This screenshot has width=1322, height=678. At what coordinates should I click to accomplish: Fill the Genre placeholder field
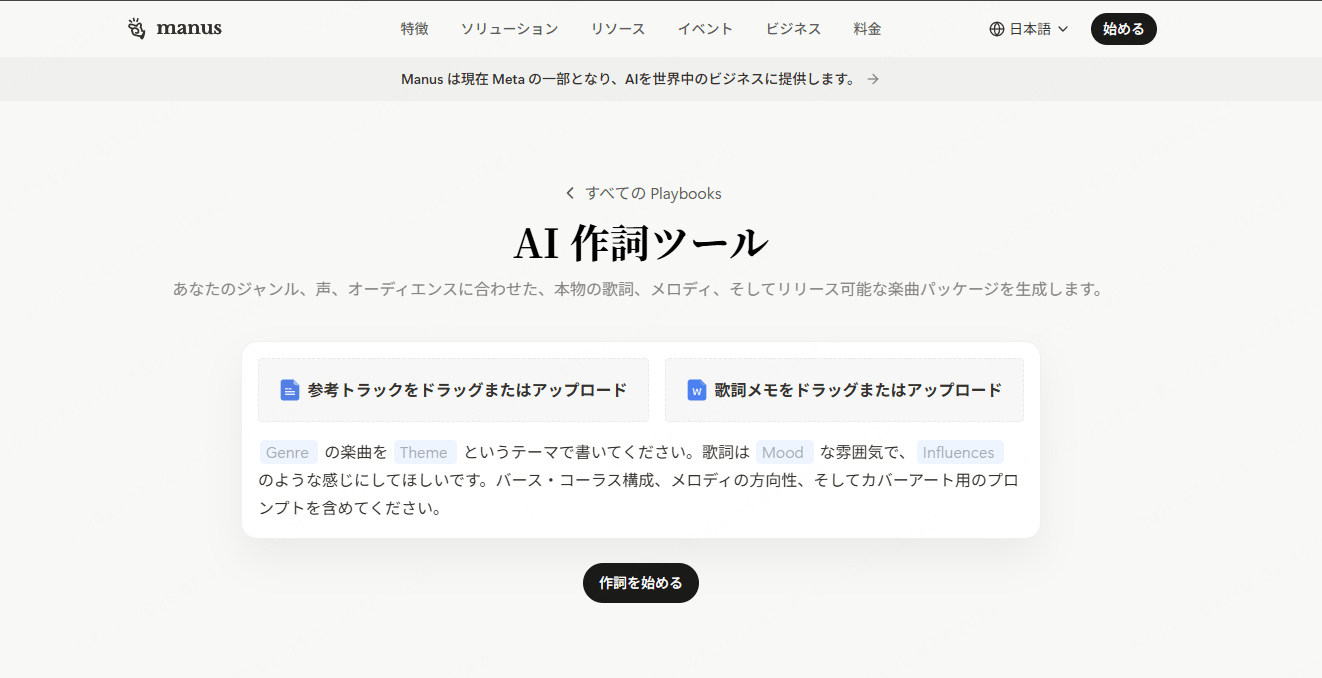pyautogui.click(x=288, y=452)
